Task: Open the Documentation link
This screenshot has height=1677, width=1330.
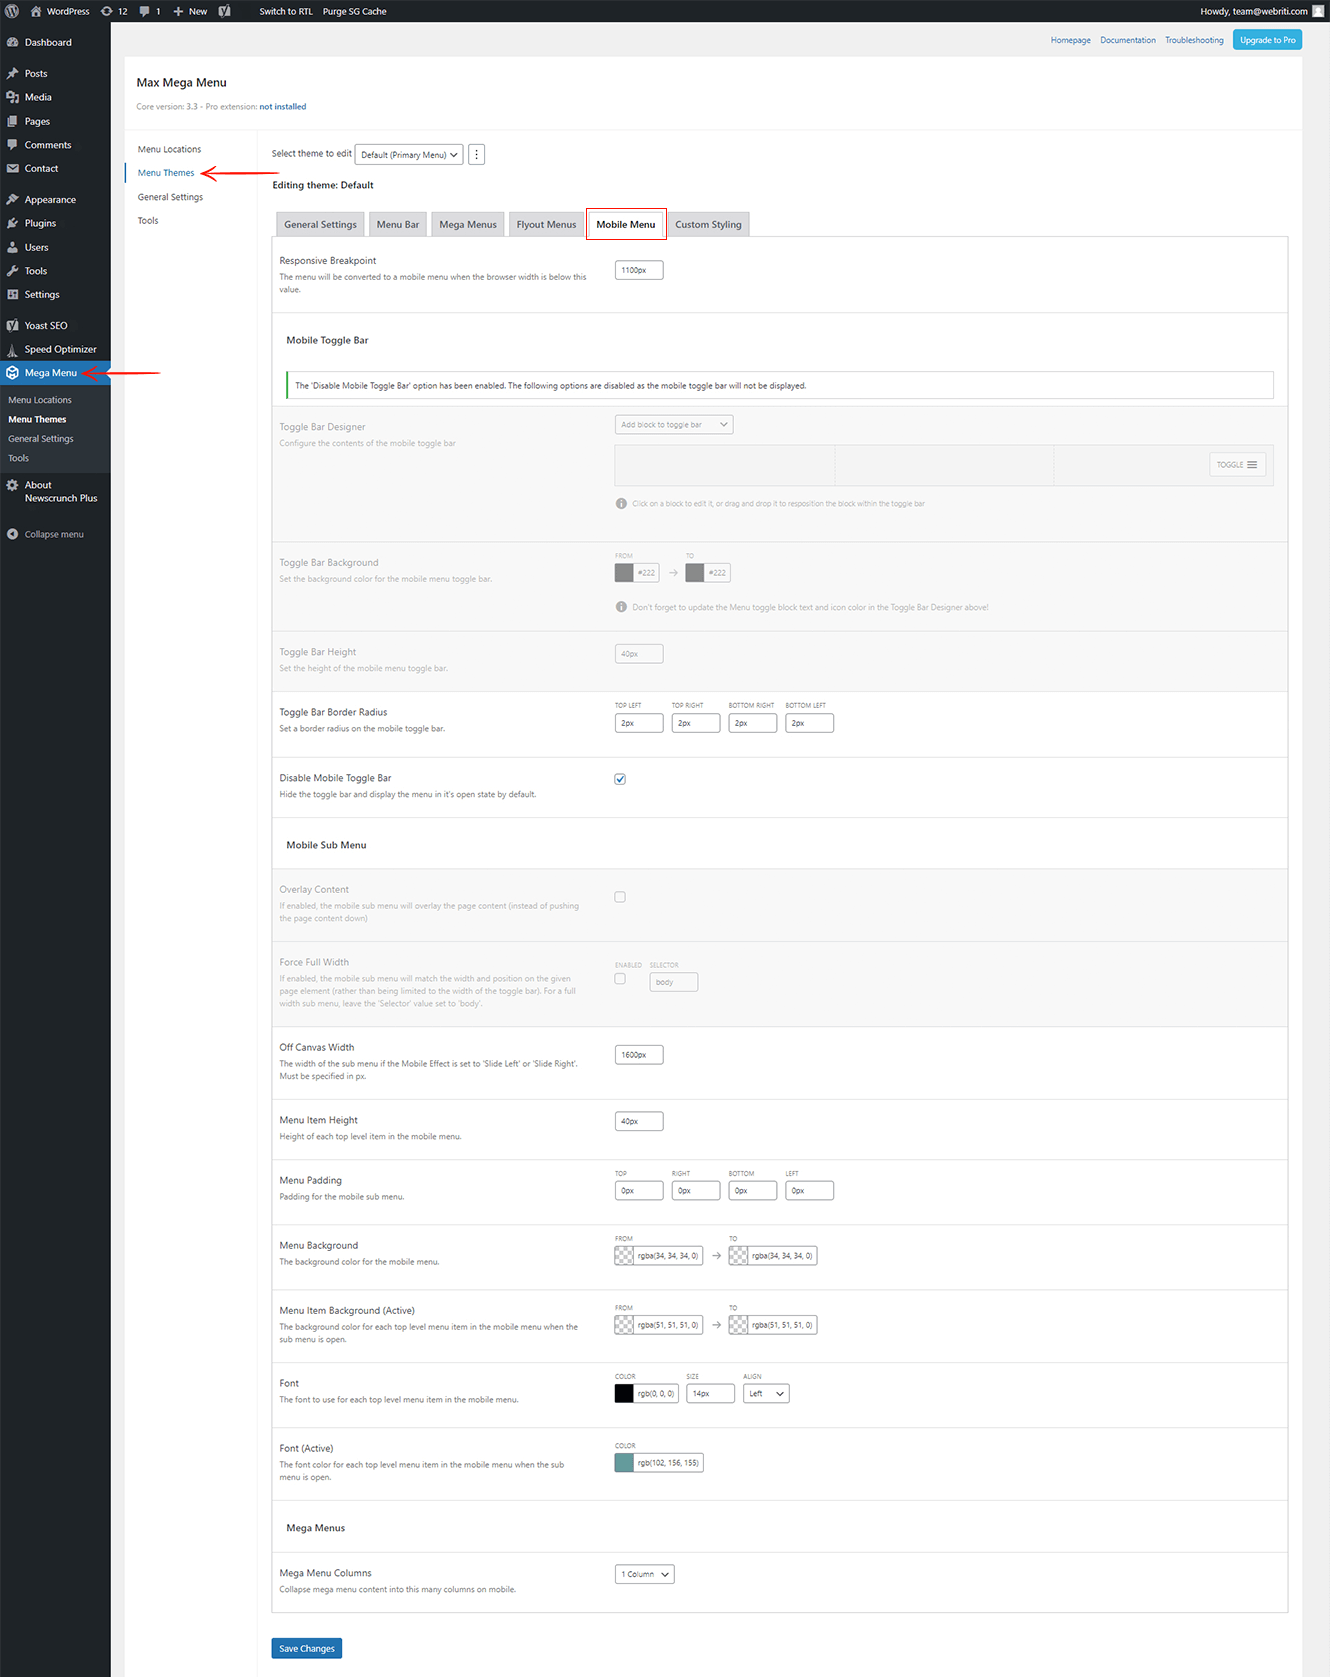Action: tap(1128, 40)
